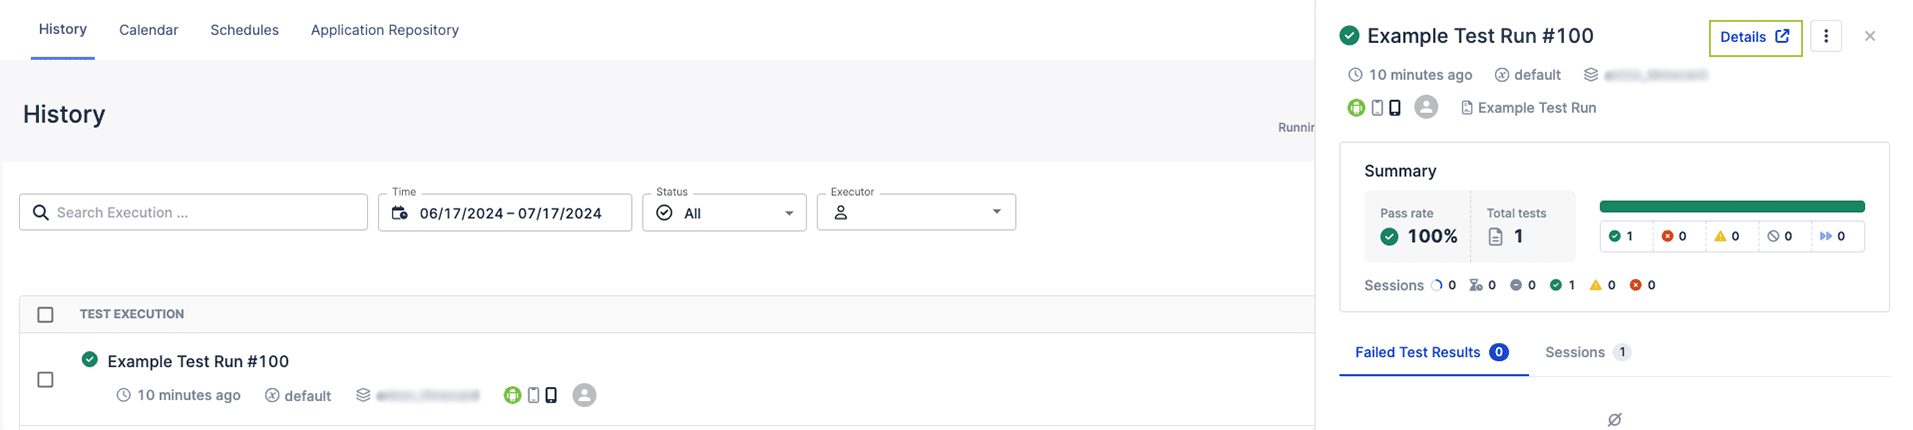Expand the Executor dropdown
The image size is (1913, 430).
coord(916,213)
